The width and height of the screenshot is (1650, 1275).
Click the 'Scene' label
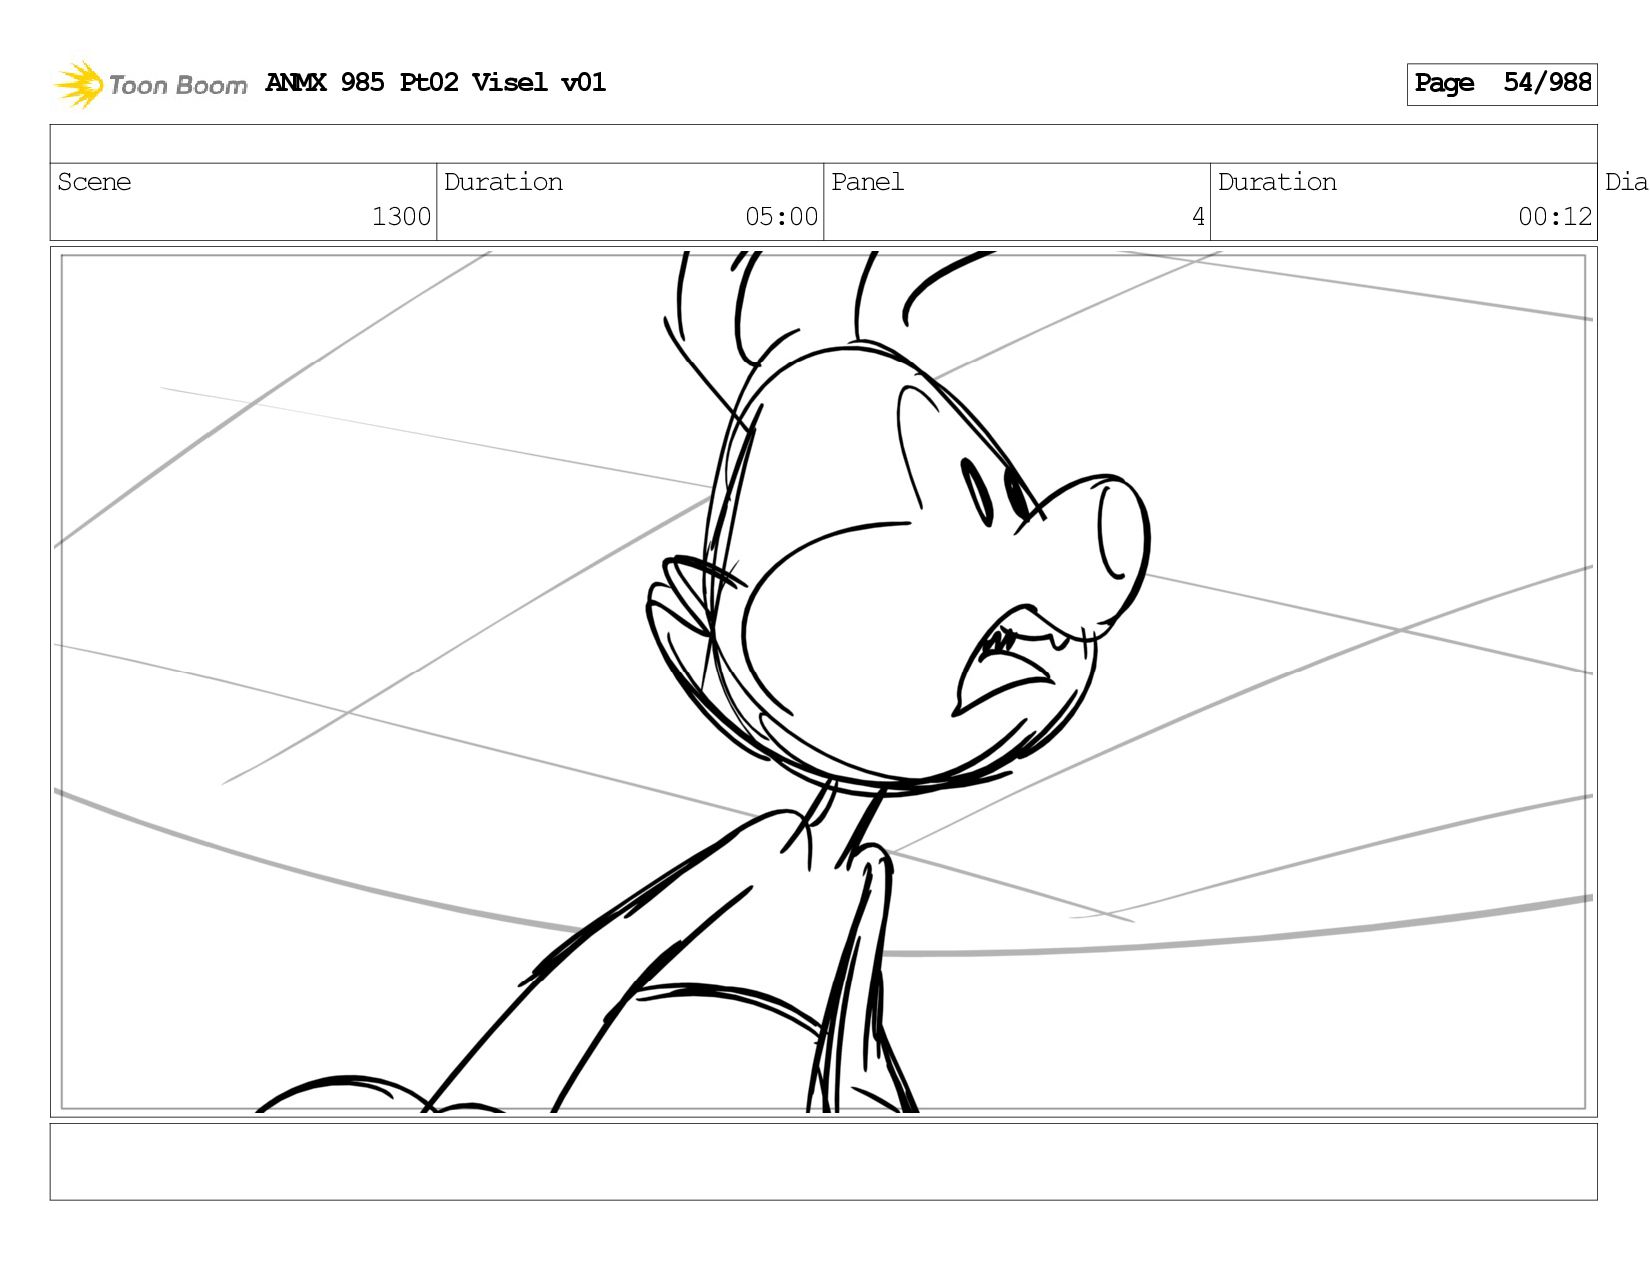(94, 182)
